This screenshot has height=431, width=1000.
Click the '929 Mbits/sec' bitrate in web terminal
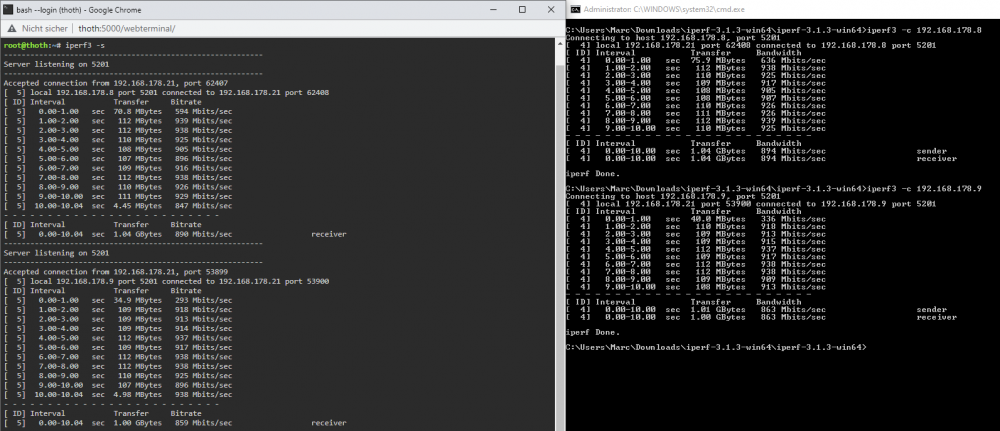pyautogui.click(x=202, y=196)
